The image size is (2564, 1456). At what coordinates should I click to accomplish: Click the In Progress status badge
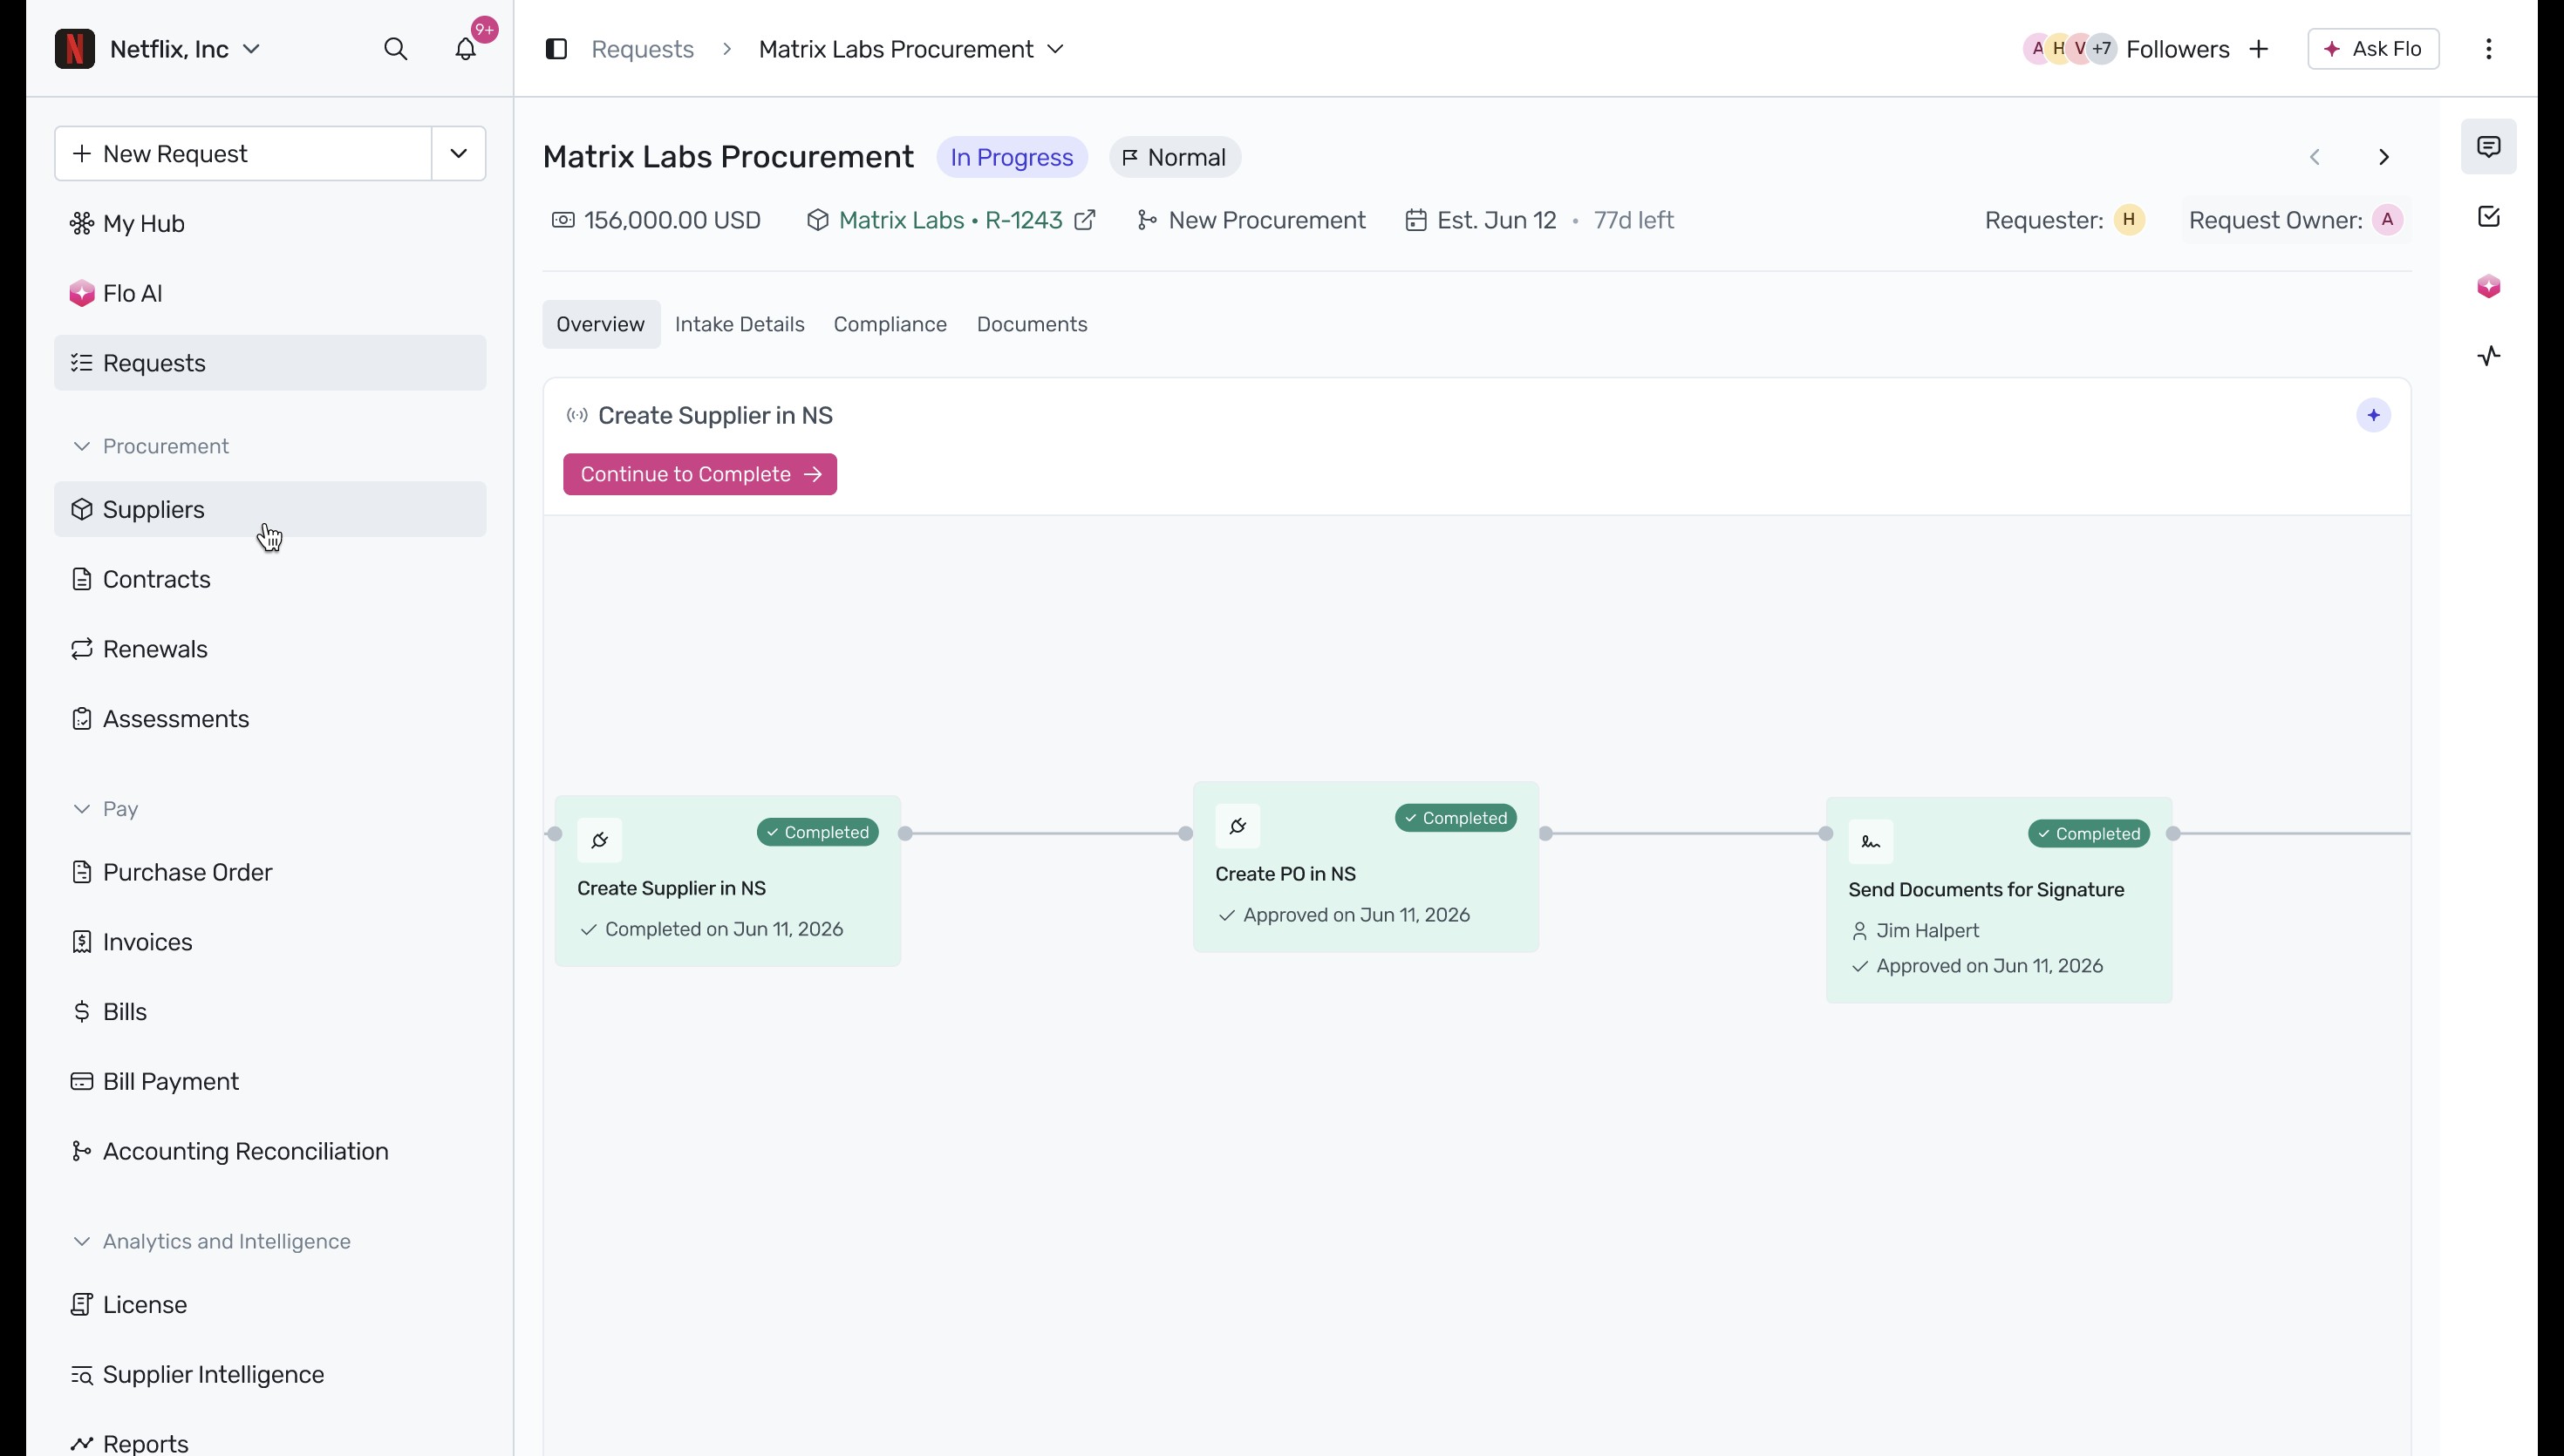1012,157
